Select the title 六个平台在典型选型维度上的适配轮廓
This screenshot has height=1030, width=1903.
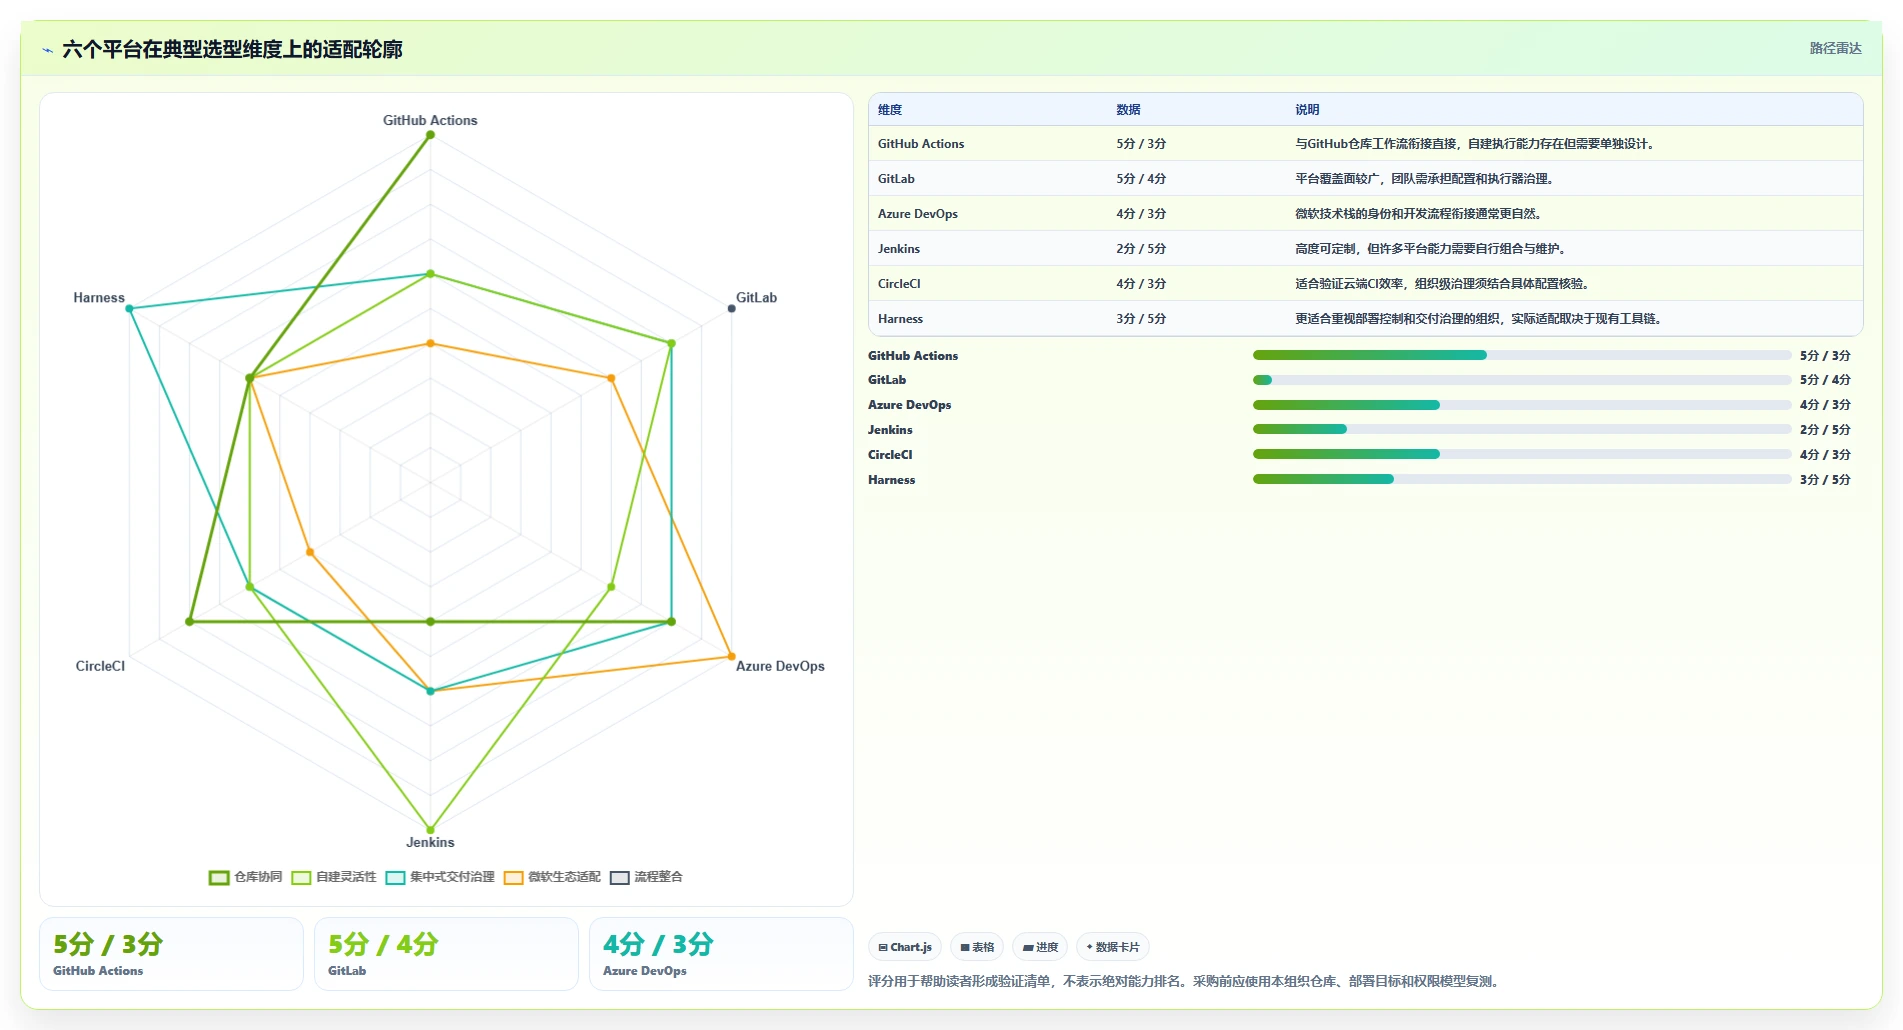pos(232,49)
